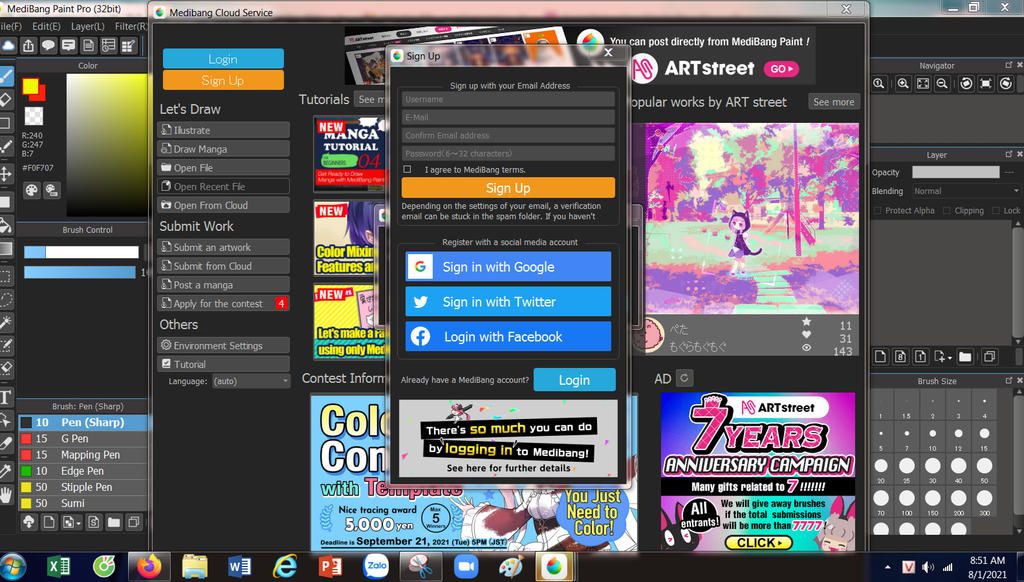Viewport: 1024px width, 582px height.
Task: Click the transparent color swatch
Action: click(x=33, y=116)
